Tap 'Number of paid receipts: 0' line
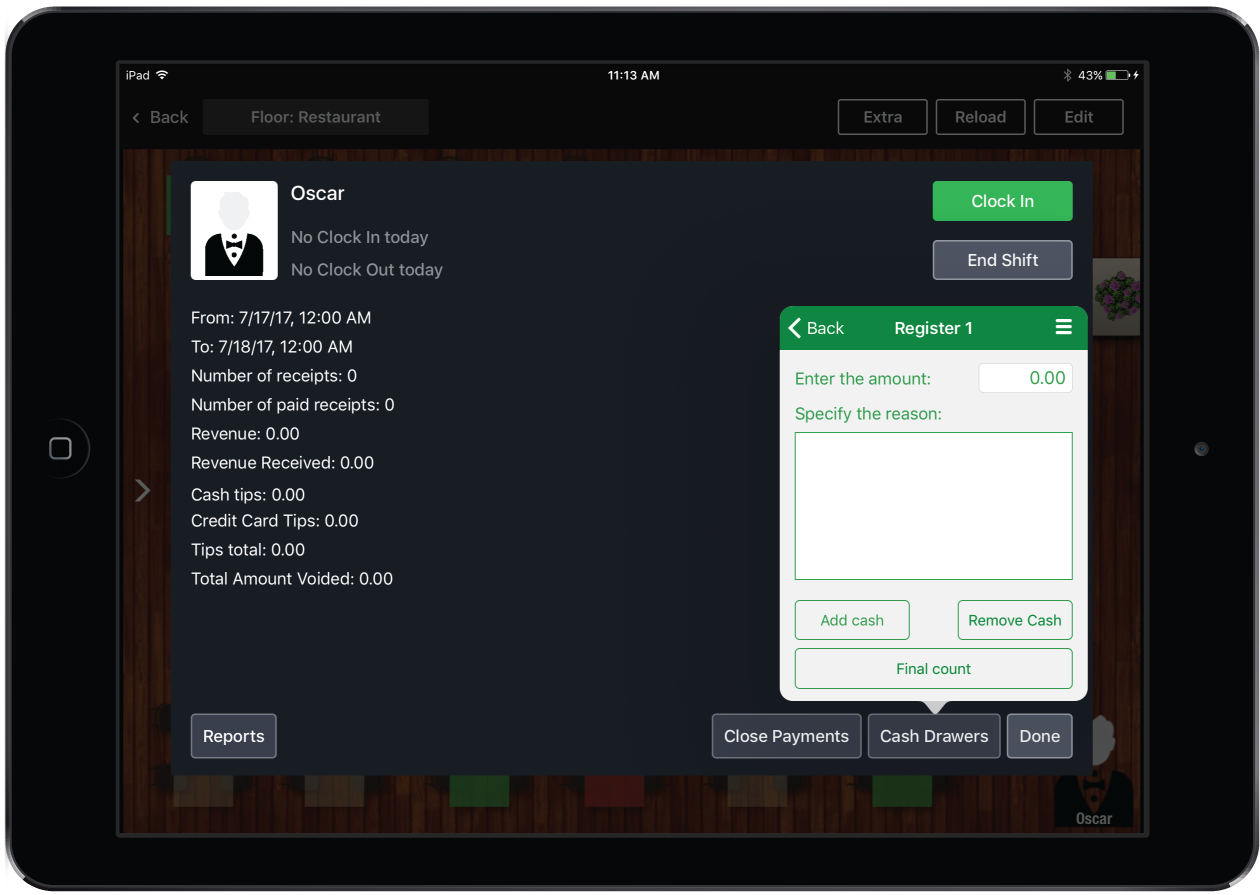Screen dimensions: 1260x895 tap(293, 405)
